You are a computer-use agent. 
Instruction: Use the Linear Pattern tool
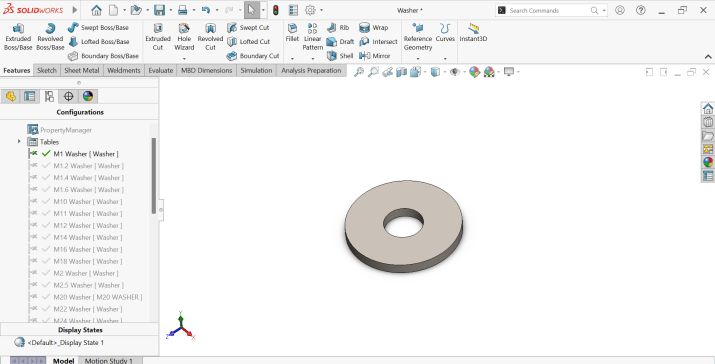click(x=313, y=36)
